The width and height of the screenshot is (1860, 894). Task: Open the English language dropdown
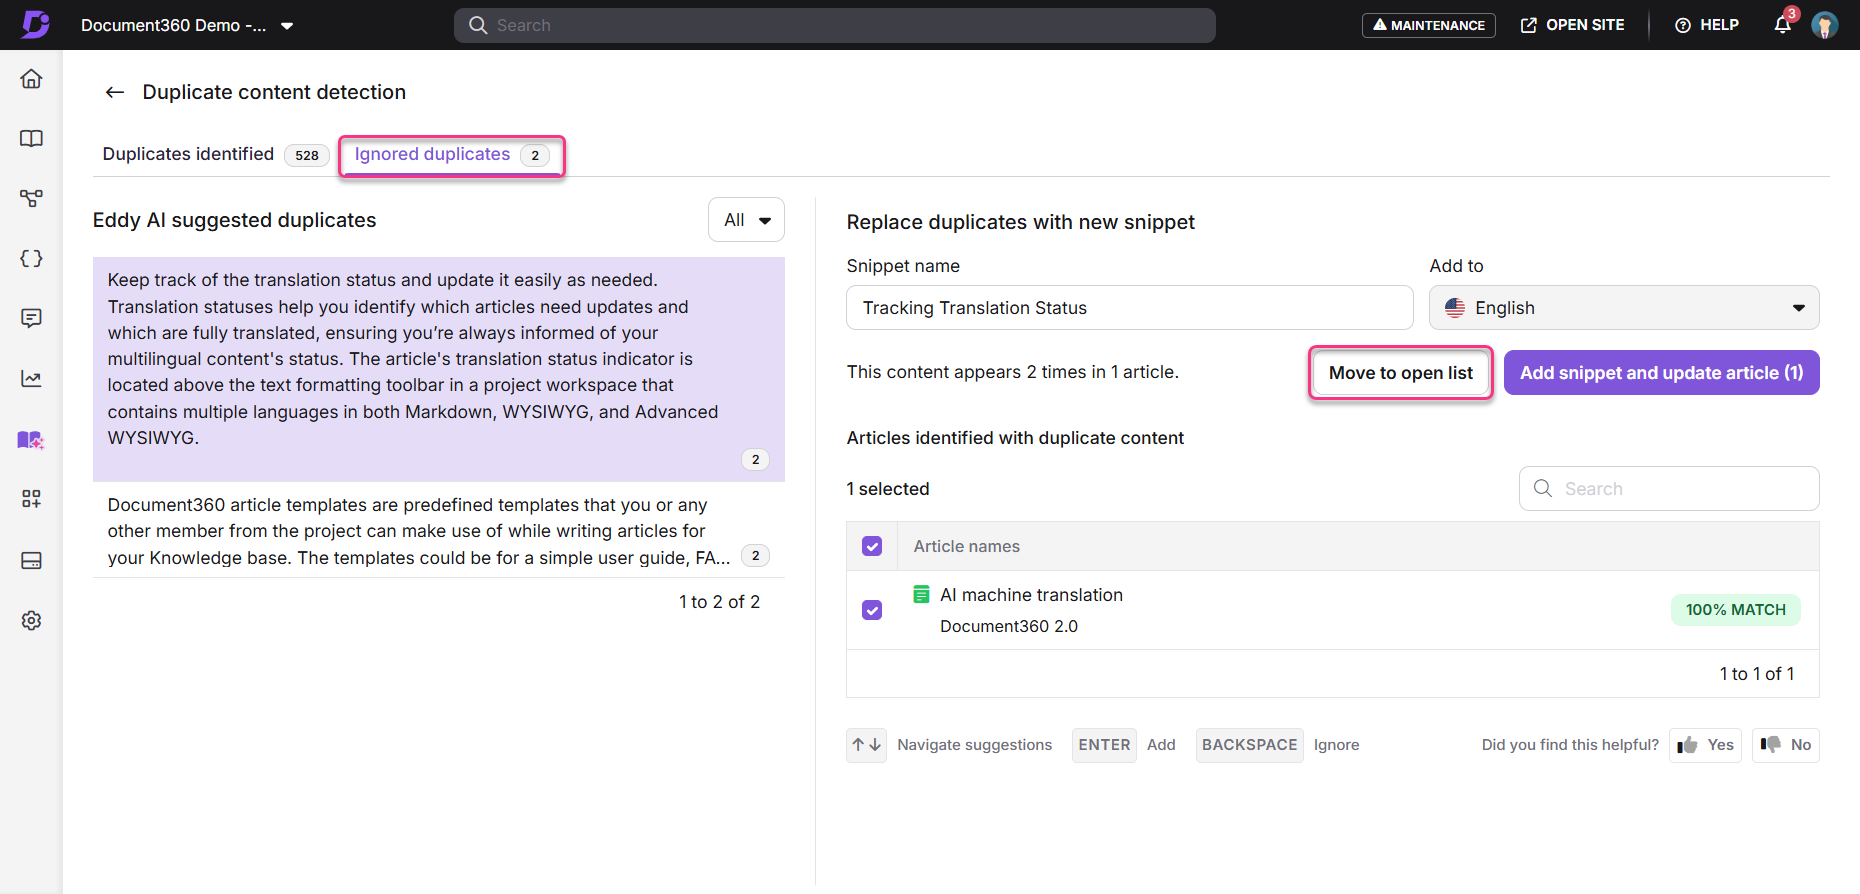click(x=1624, y=308)
